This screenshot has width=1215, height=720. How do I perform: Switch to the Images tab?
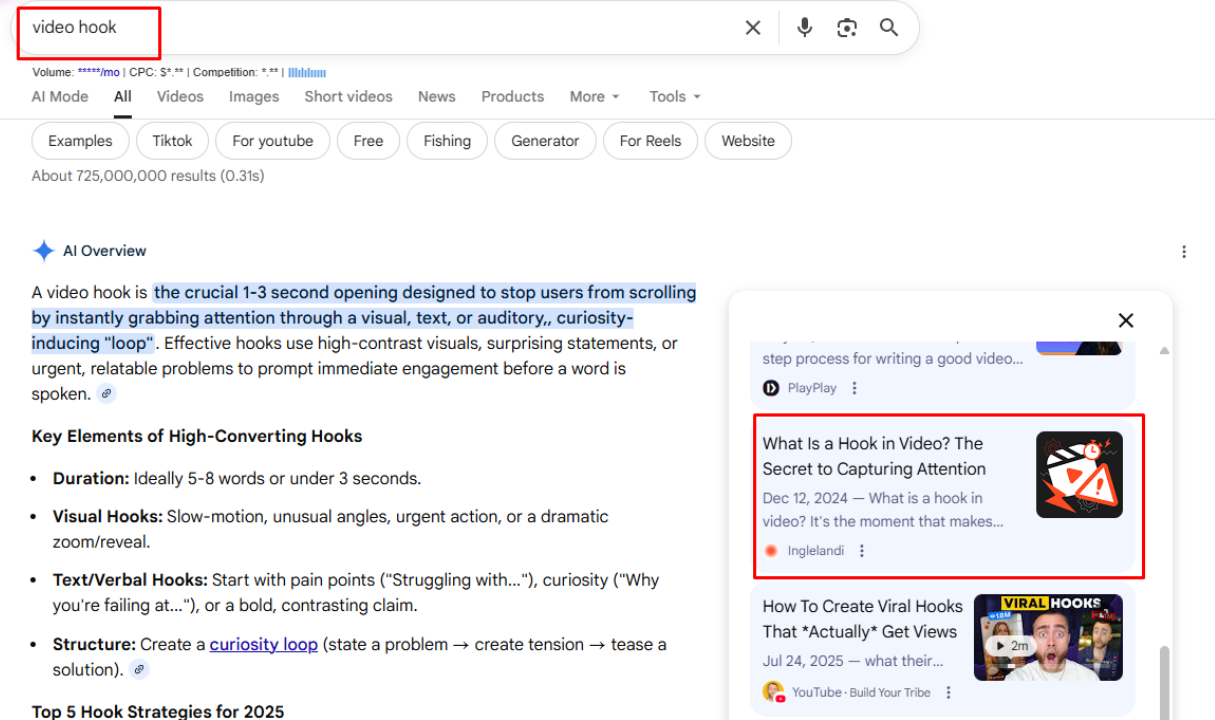point(253,96)
